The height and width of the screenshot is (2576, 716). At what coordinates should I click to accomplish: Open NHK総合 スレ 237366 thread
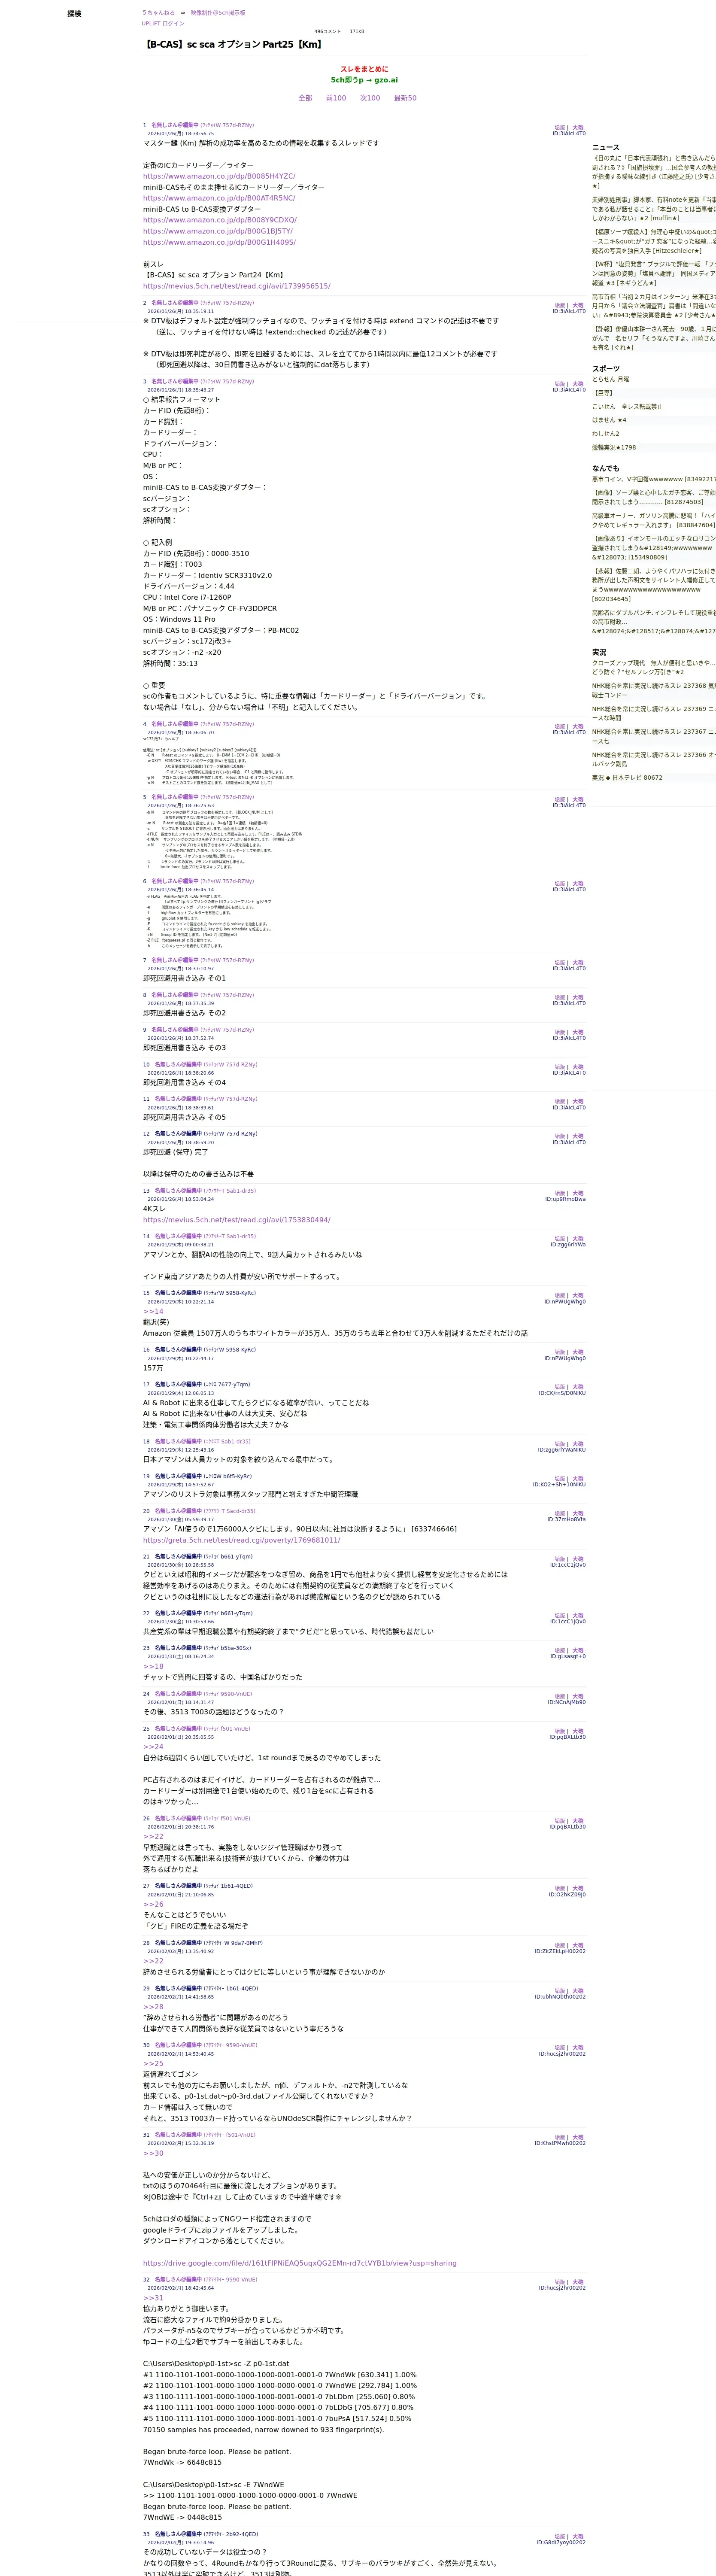[654, 759]
